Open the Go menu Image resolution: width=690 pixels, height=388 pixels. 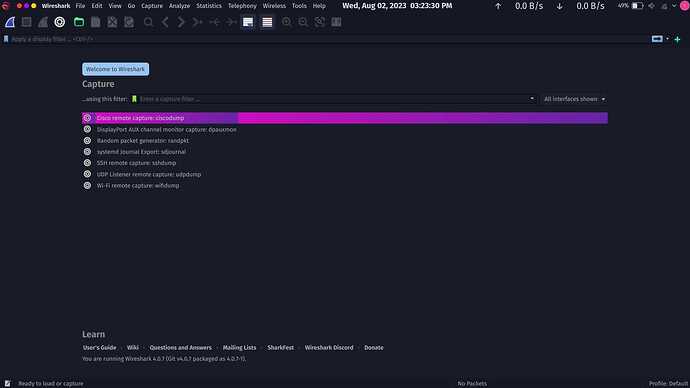[x=131, y=6]
